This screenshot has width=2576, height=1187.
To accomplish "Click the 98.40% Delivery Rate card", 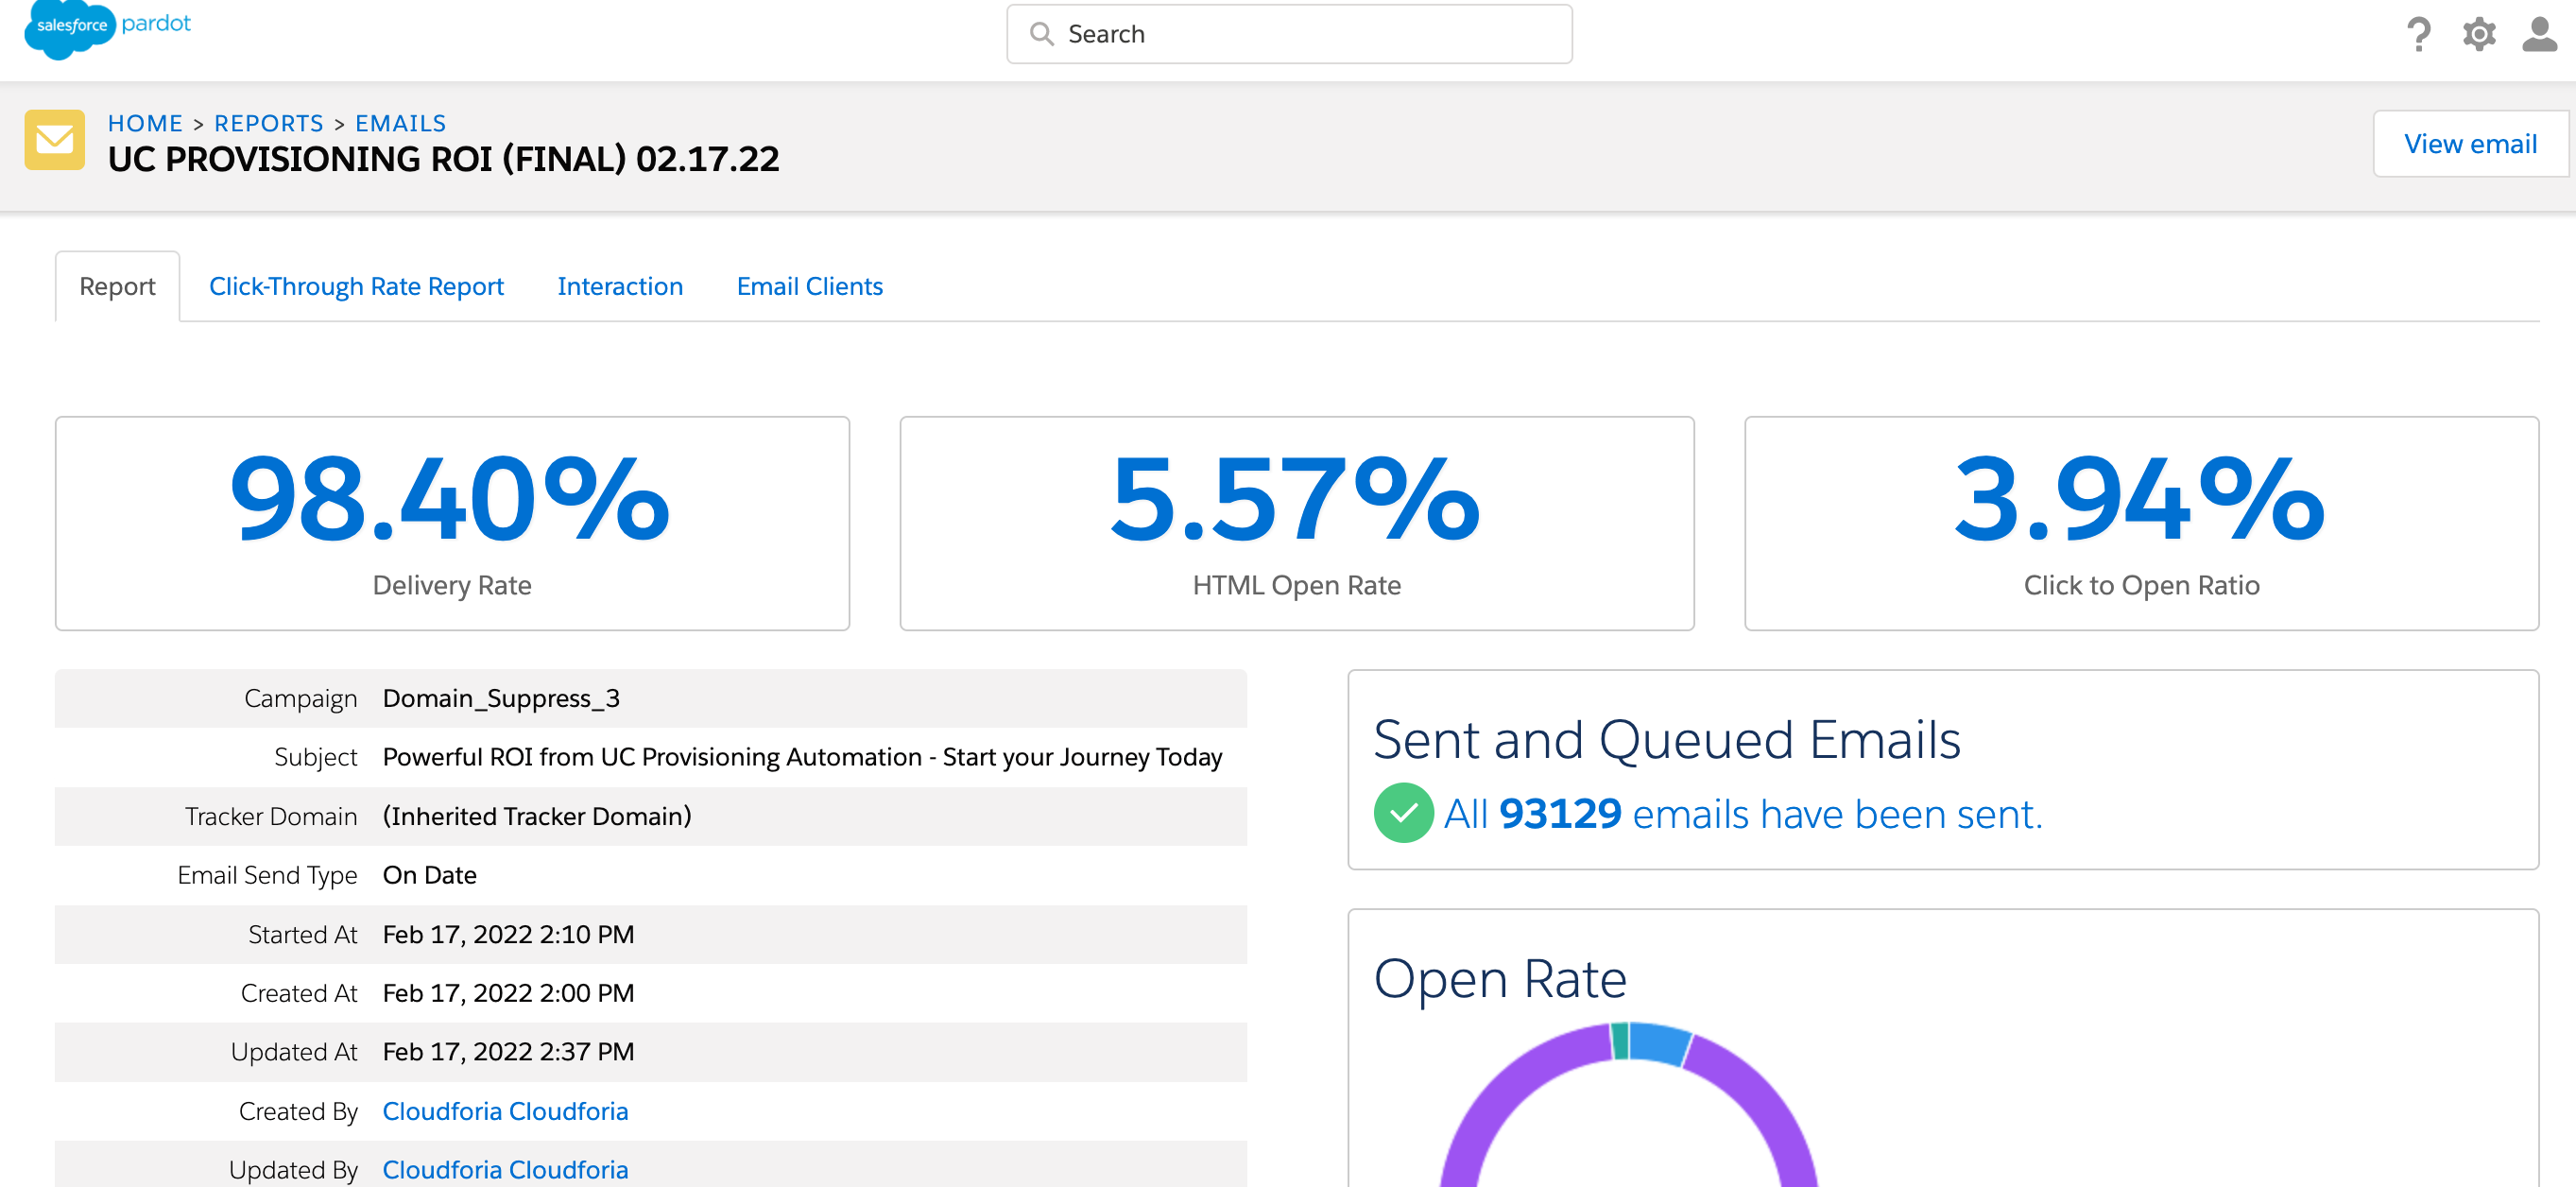I will pyautogui.click(x=452, y=523).
